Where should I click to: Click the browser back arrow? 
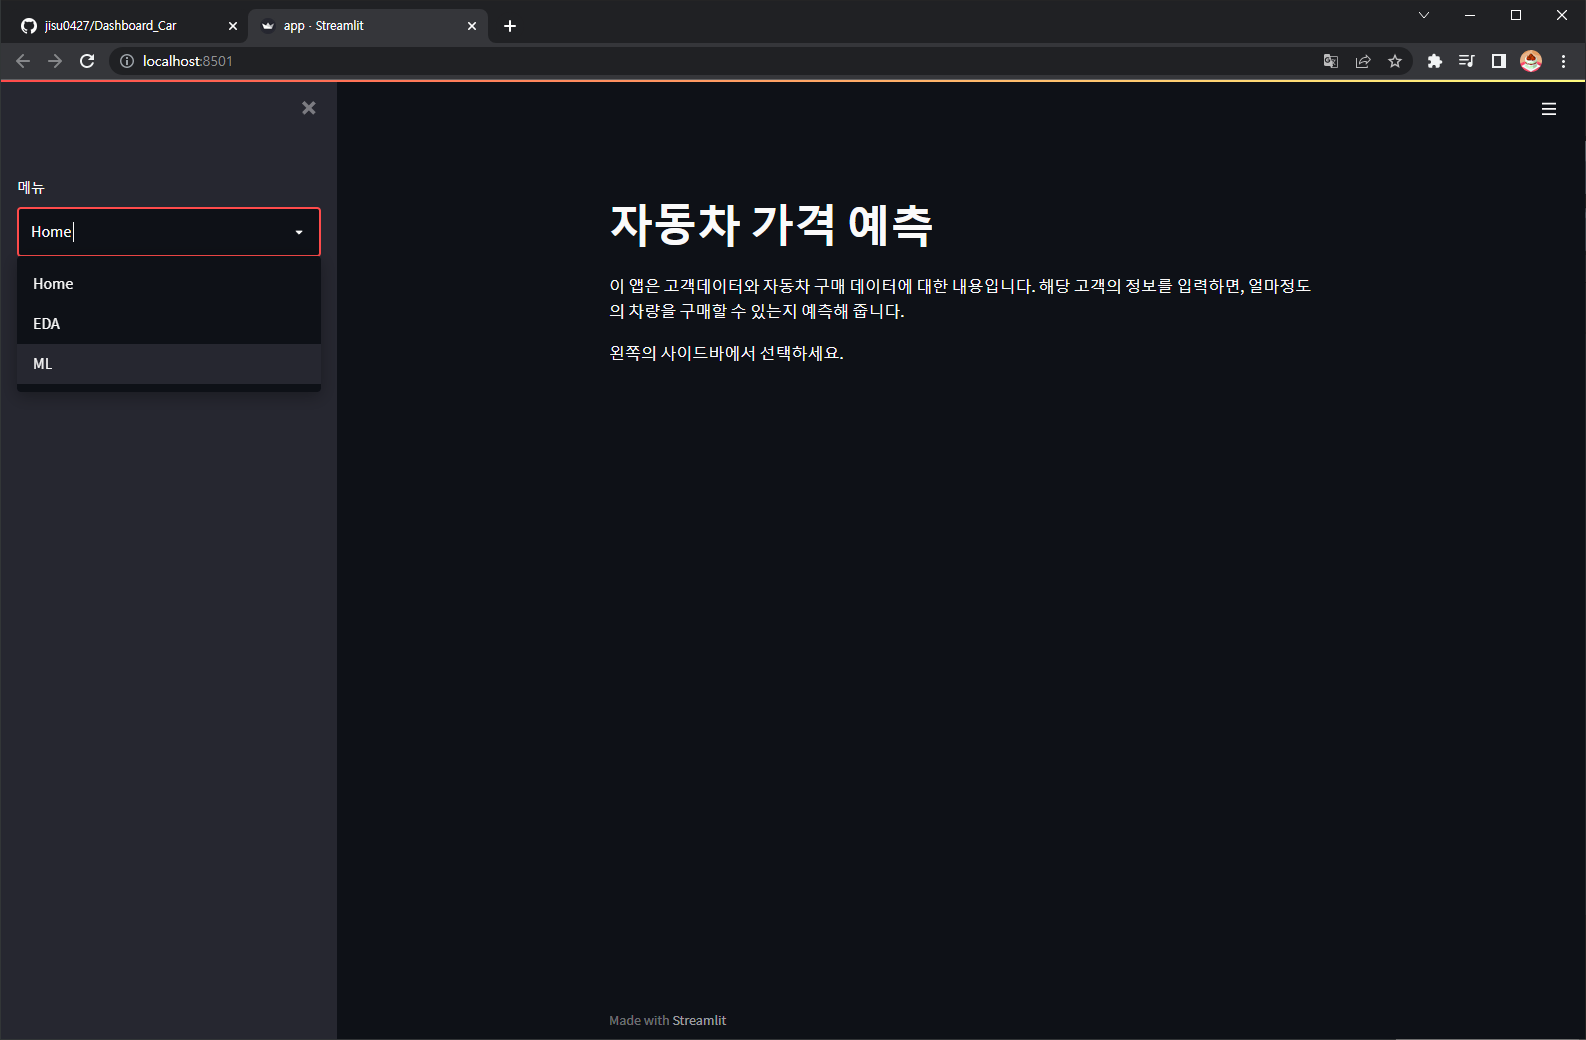tap(23, 61)
